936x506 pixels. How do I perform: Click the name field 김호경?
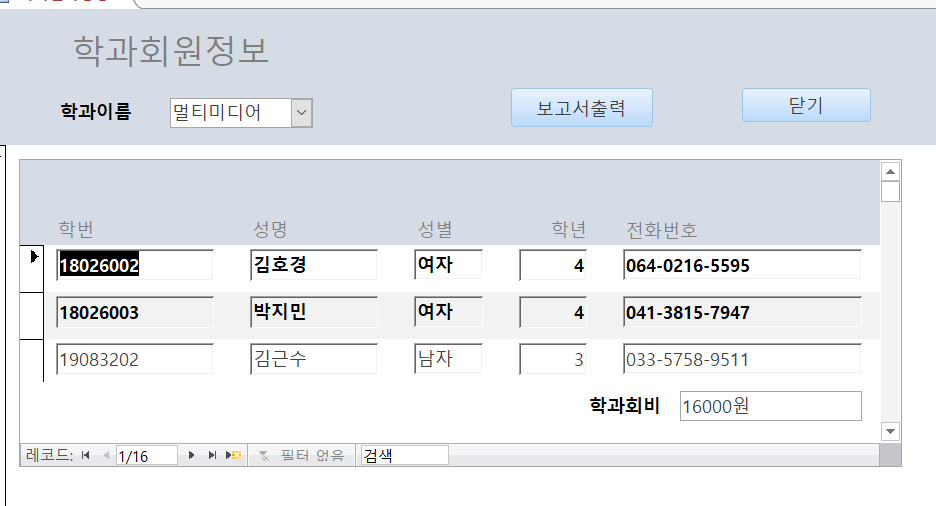click(x=313, y=265)
